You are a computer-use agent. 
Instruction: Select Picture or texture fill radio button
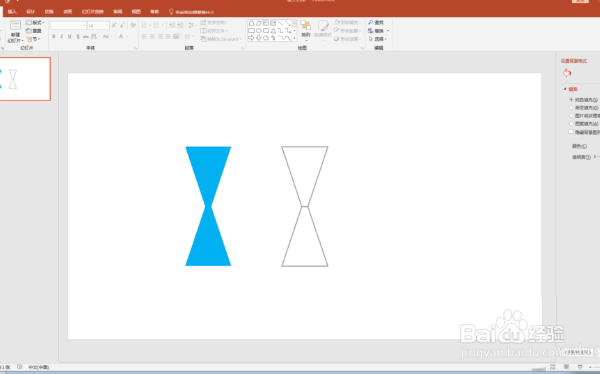[x=571, y=116]
